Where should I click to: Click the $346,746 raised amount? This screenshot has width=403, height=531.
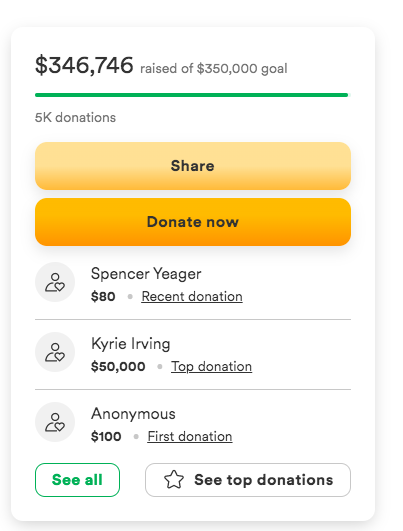[x=84, y=65]
